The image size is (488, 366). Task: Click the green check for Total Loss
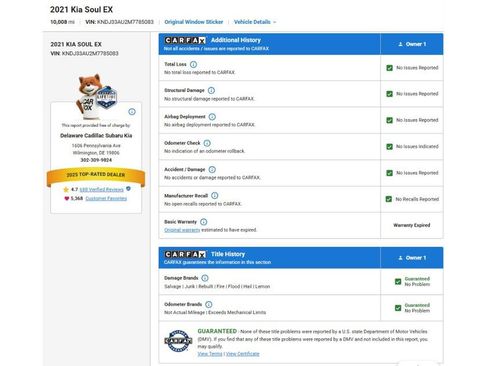click(389, 68)
